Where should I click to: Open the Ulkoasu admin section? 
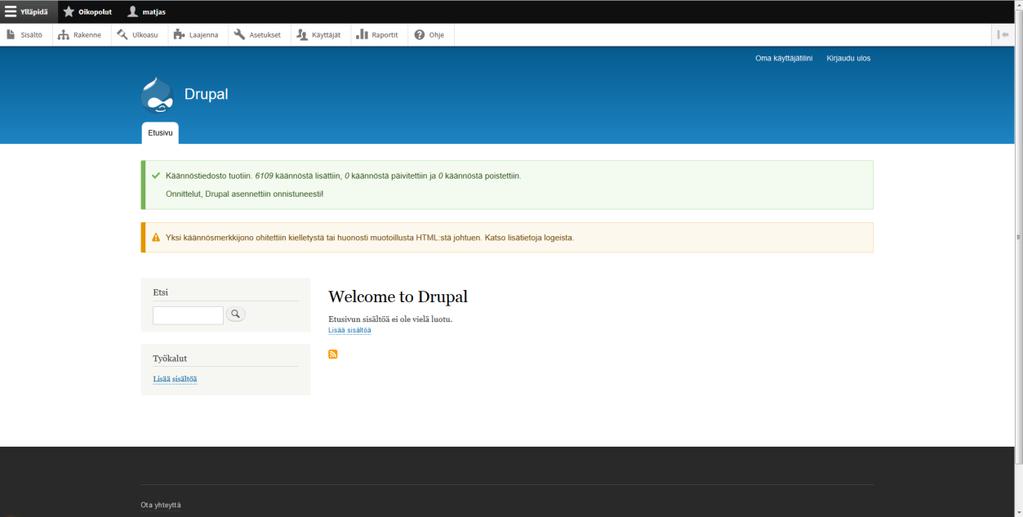pos(138,35)
